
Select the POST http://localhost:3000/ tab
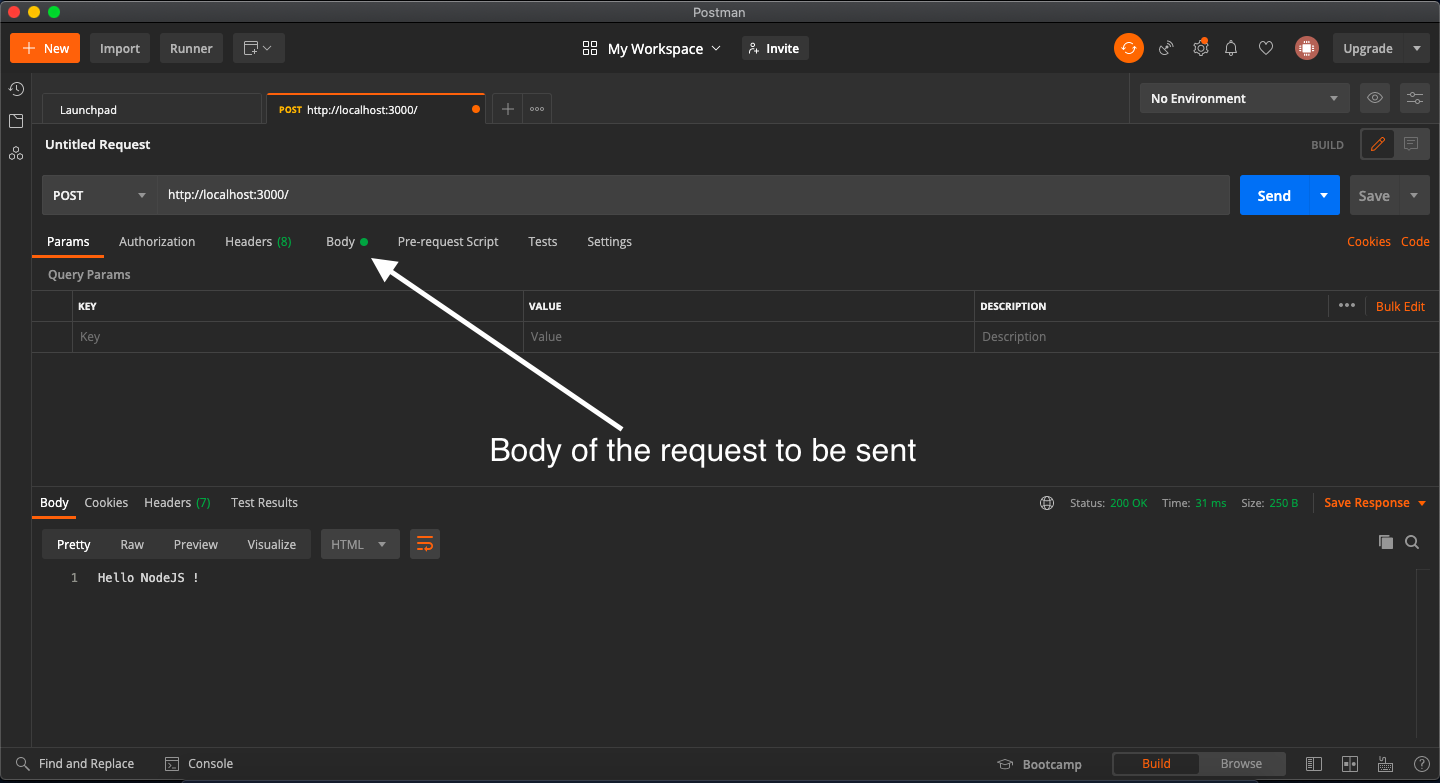point(376,109)
